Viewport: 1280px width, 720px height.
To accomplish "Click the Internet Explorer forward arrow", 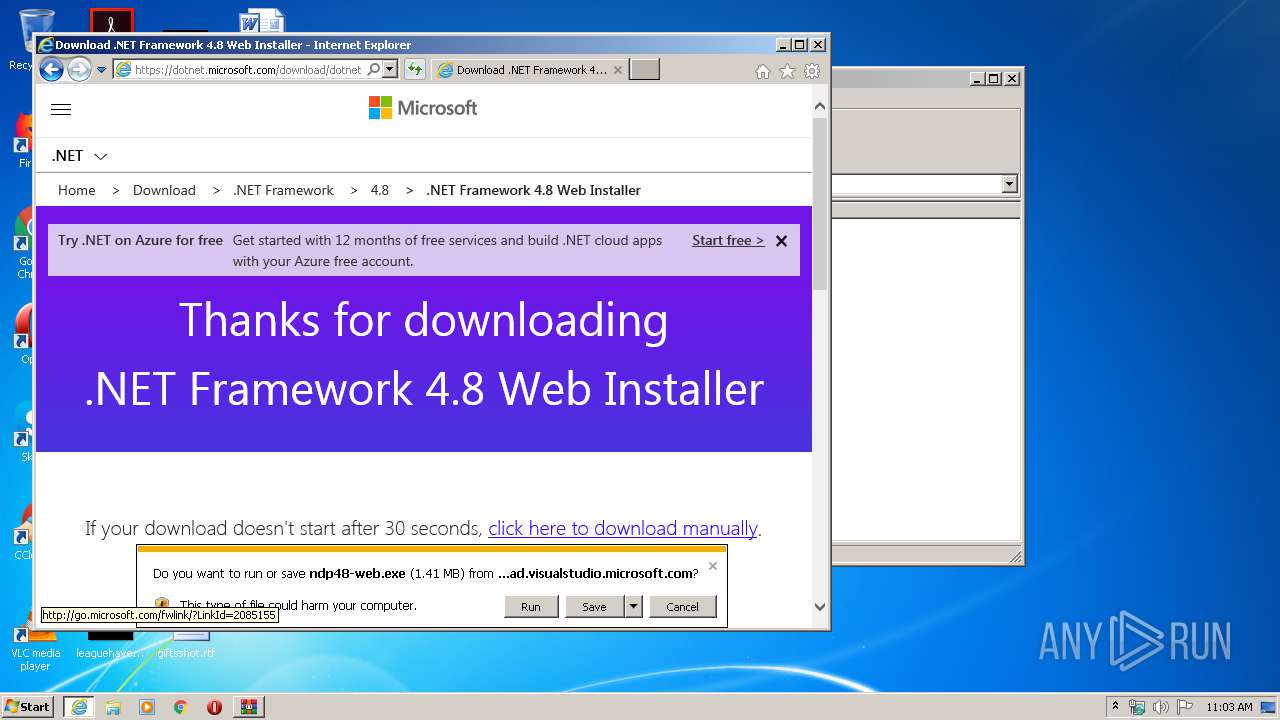I will pos(79,69).
